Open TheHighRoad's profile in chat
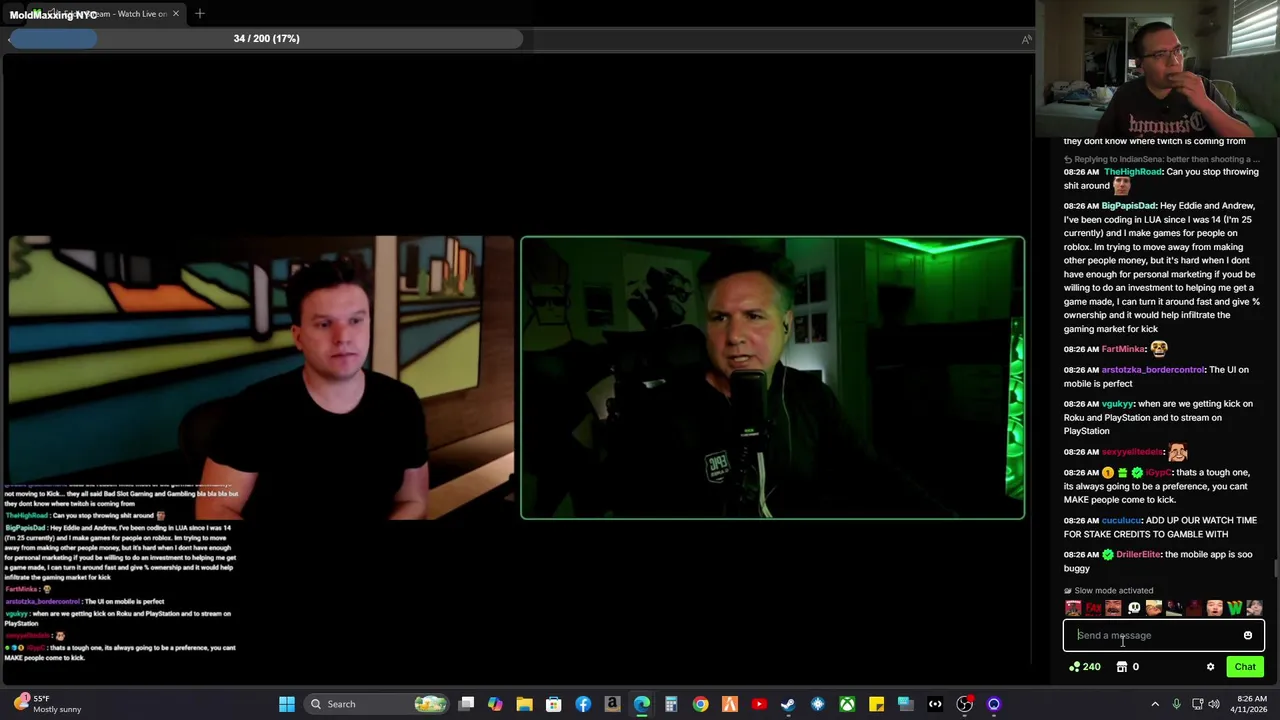The height and width of the screenshot is (720, 1280). pyautogui.click(x=1133, y=172)
